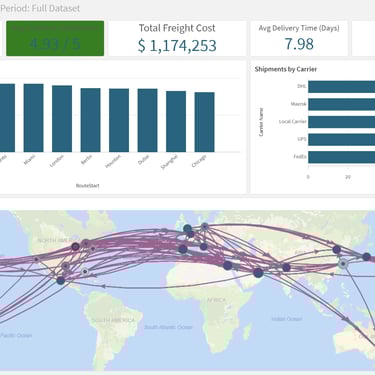Select the Berlin bar in RouteStart chart

click(x=91, y=120)
